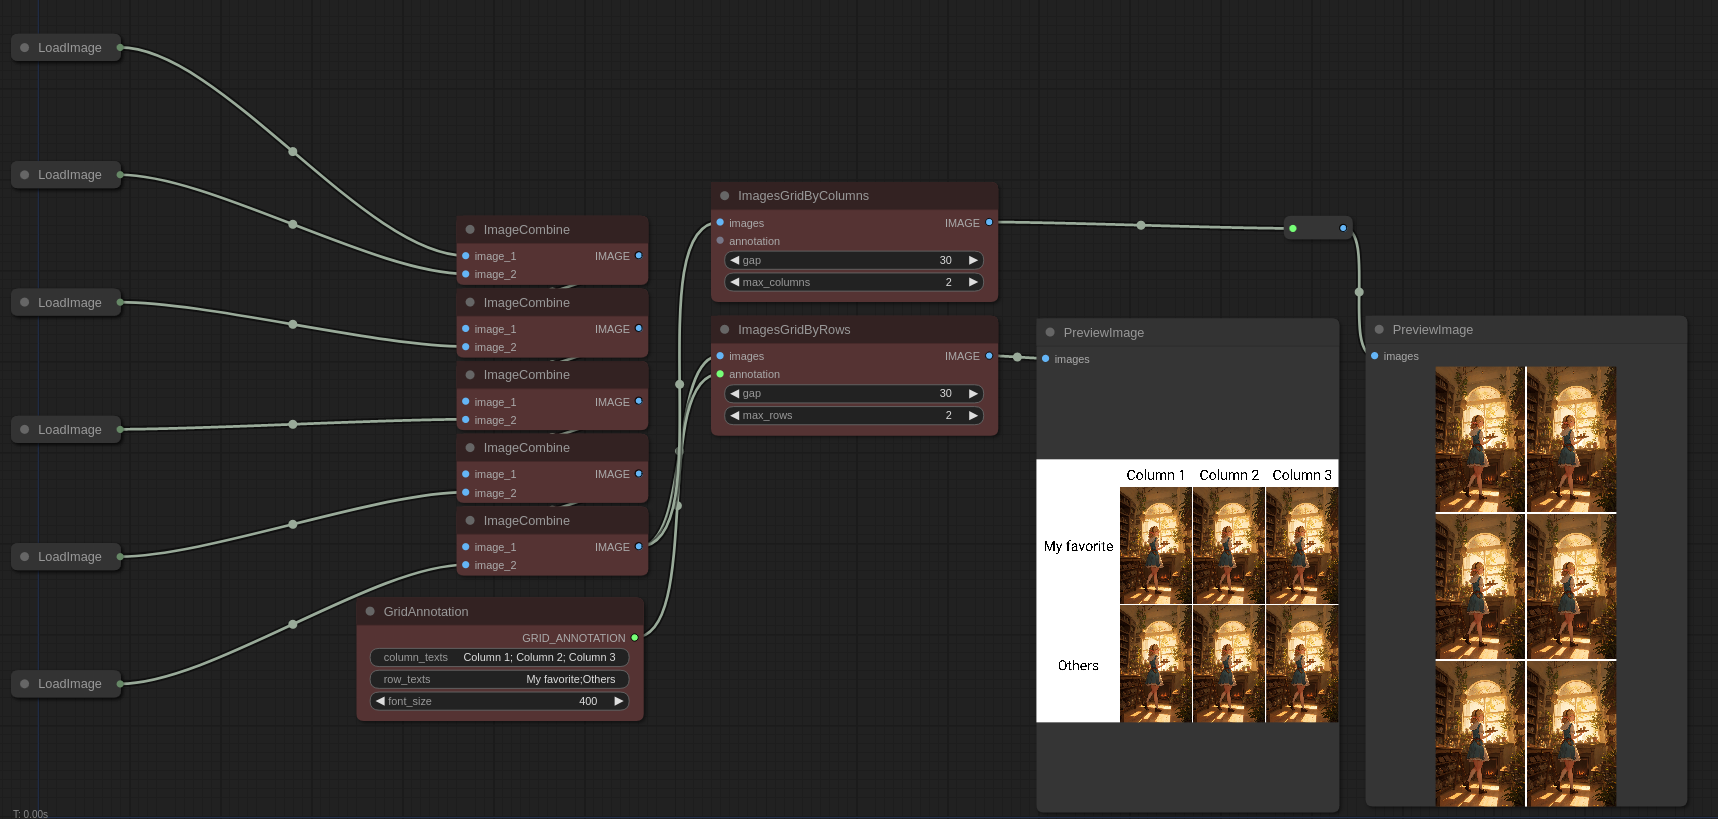Increase the max_rows value
This screenshot has width=1718, height=819.
(x=973, y=415)
